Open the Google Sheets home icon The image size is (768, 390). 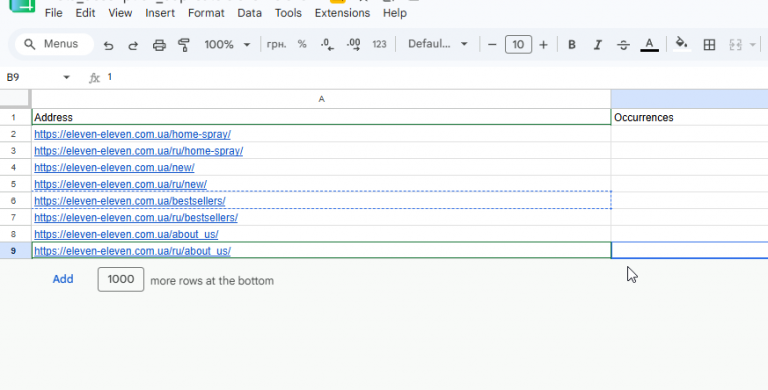point(22,5)
